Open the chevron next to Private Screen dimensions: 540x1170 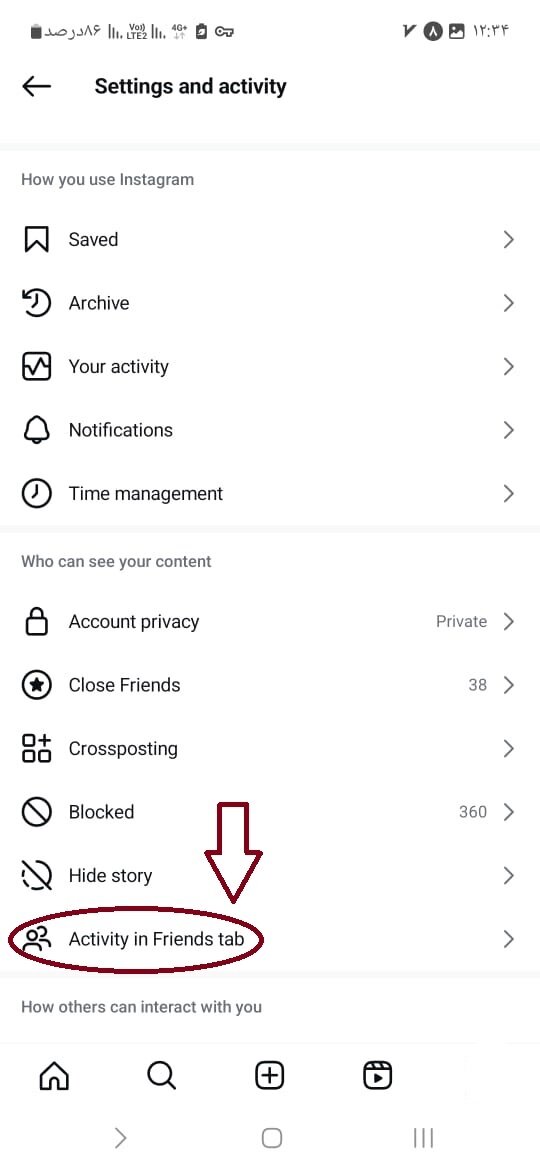click(x=509, y=622)
